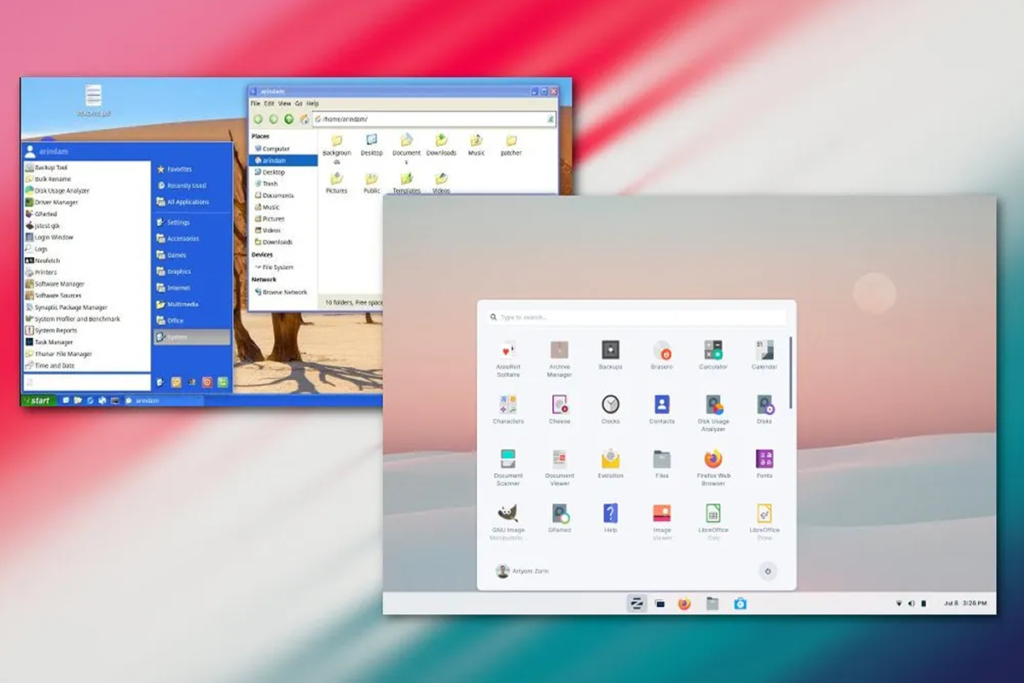Image resolution: width=1024 pixels, height=683 pixels.
Task: Select Trash in Thunar's Places sidebar
Action: point(269,184)
